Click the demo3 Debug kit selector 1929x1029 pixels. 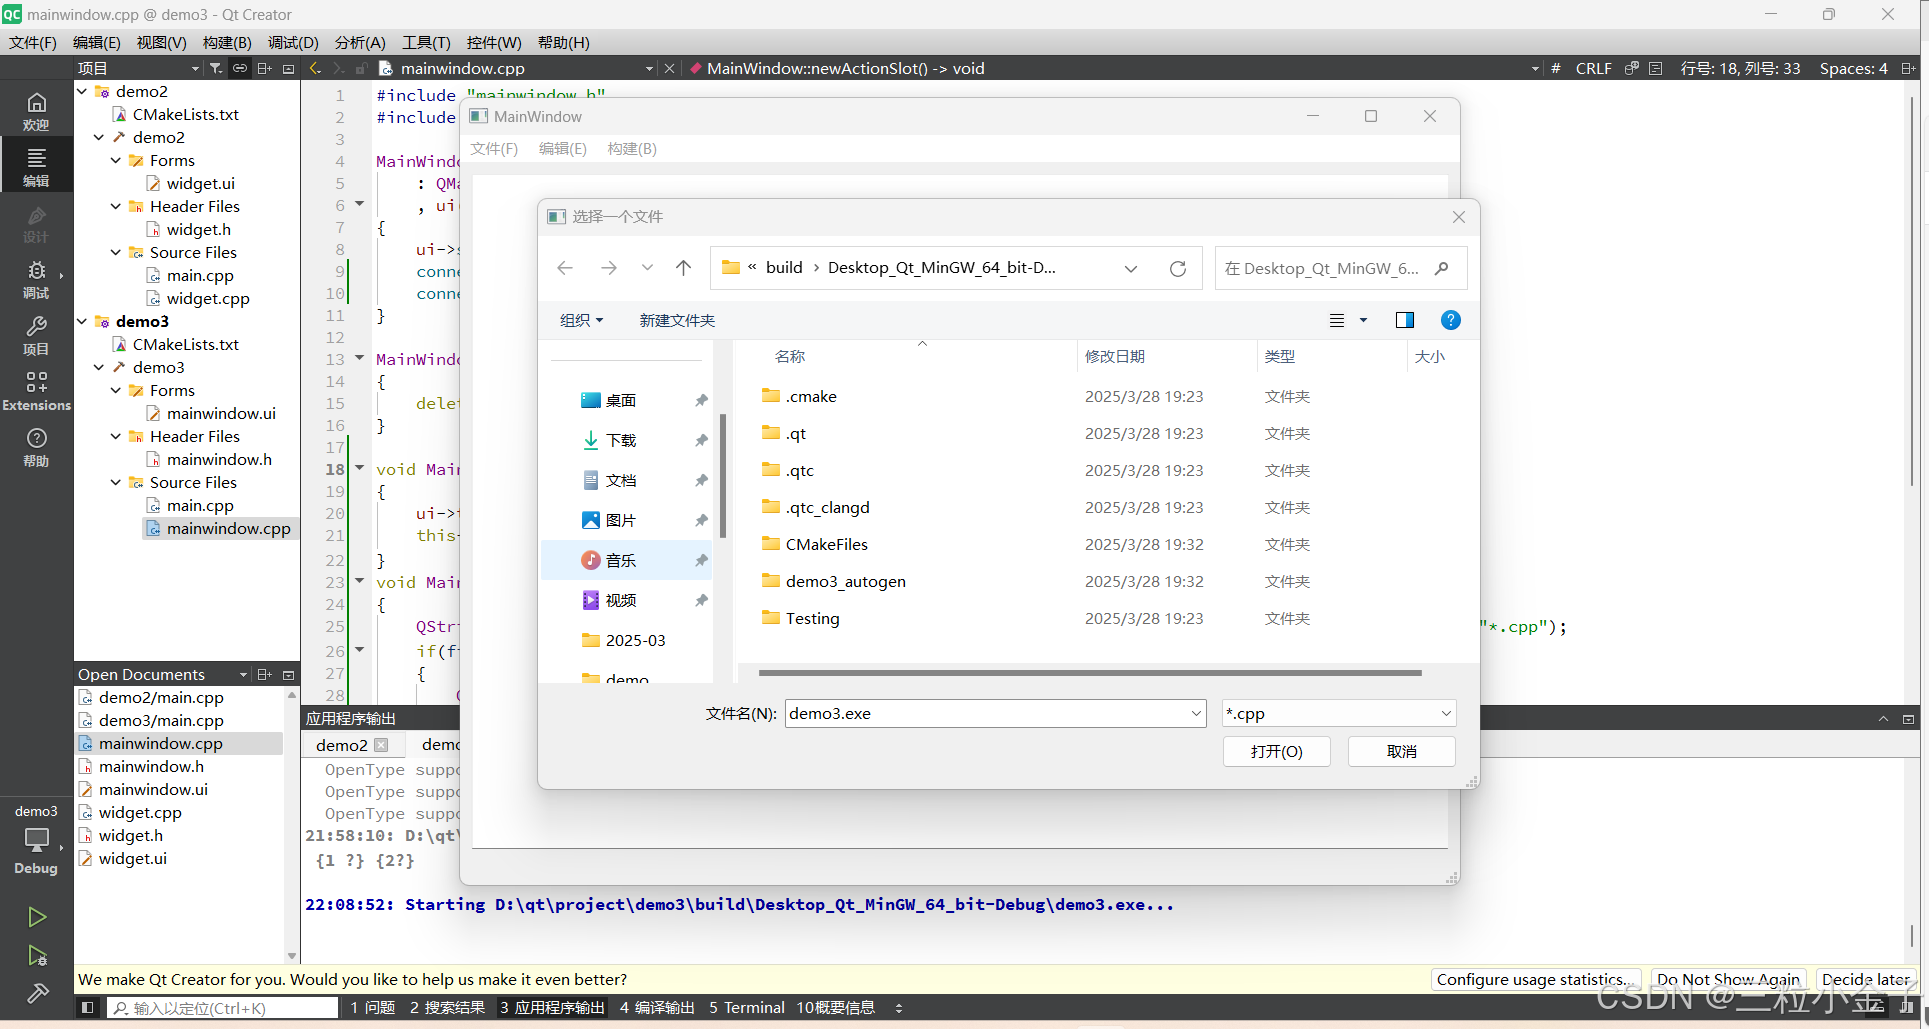coord(36,840)
